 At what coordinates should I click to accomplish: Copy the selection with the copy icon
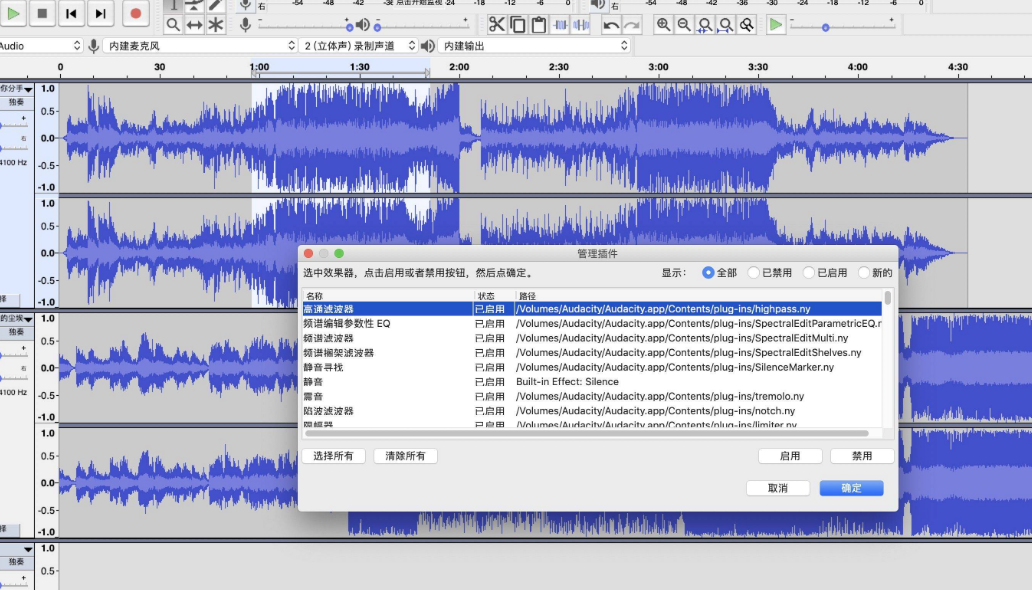[x=518, y=25]
